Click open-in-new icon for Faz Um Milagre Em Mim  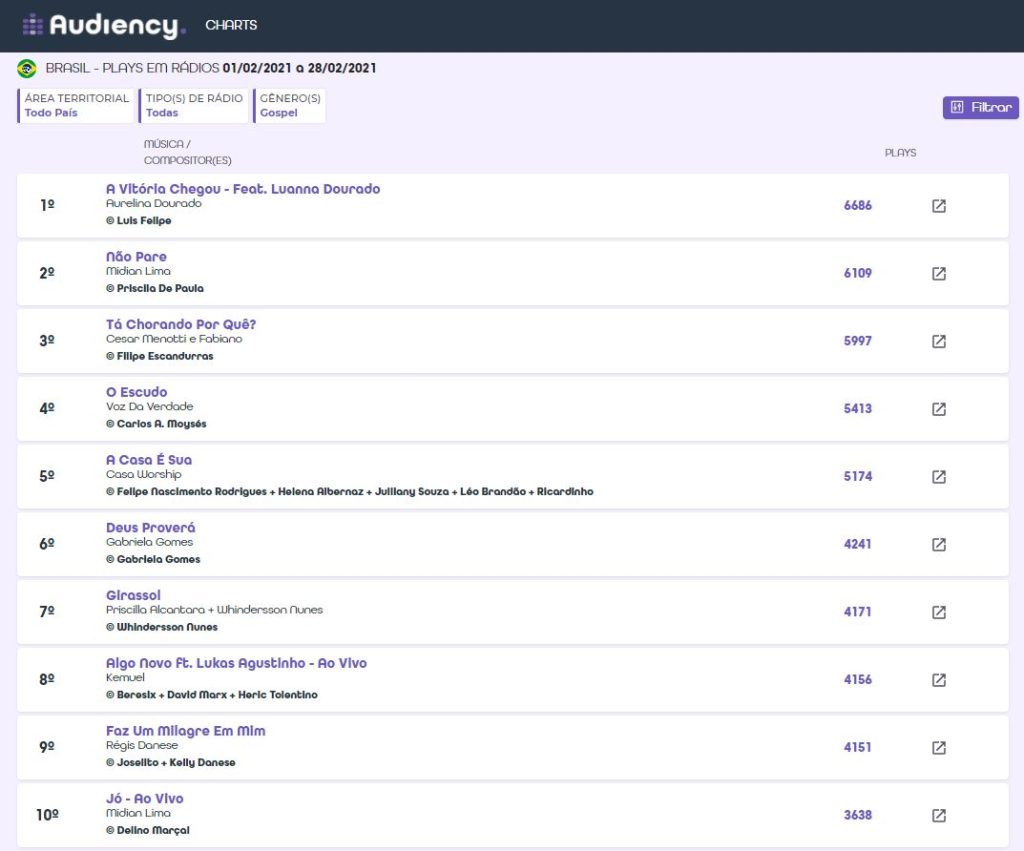938,747
